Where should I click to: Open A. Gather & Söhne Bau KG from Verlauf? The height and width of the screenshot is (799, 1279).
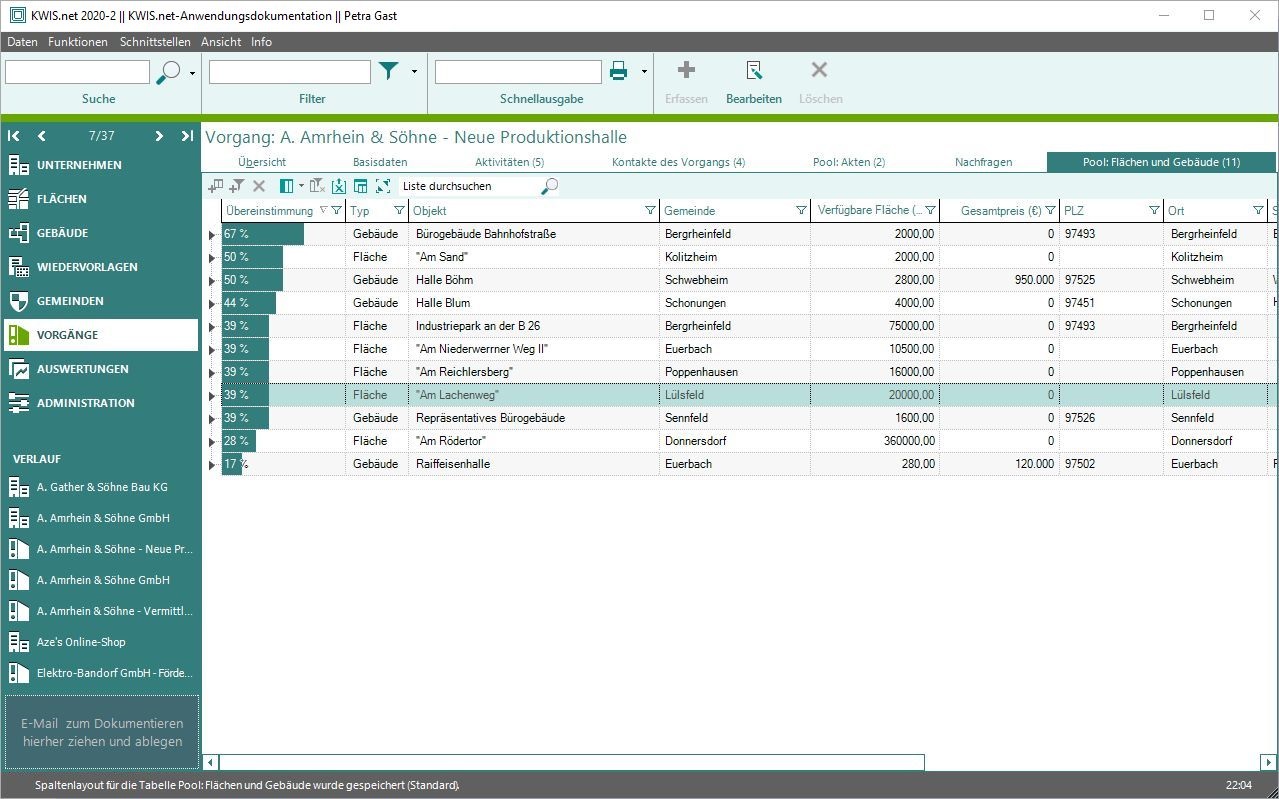click(x=100, y=487)
